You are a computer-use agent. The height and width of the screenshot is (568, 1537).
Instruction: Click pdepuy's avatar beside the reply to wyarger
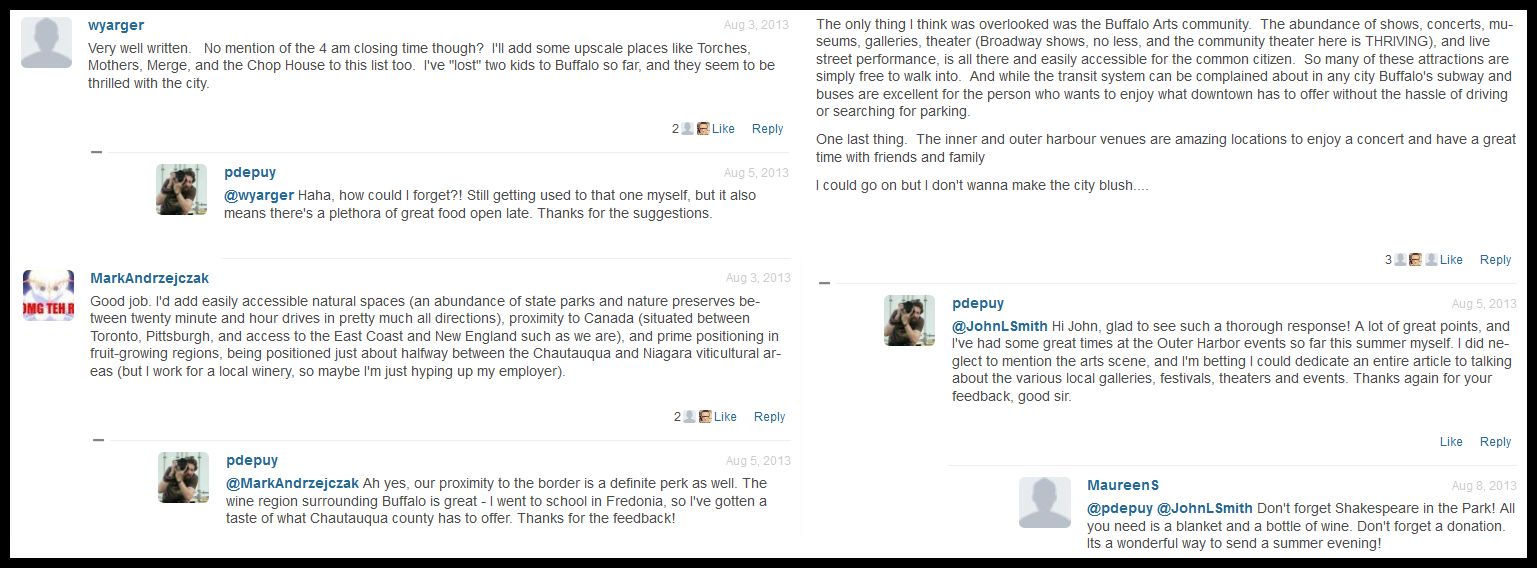click(181, 189)
